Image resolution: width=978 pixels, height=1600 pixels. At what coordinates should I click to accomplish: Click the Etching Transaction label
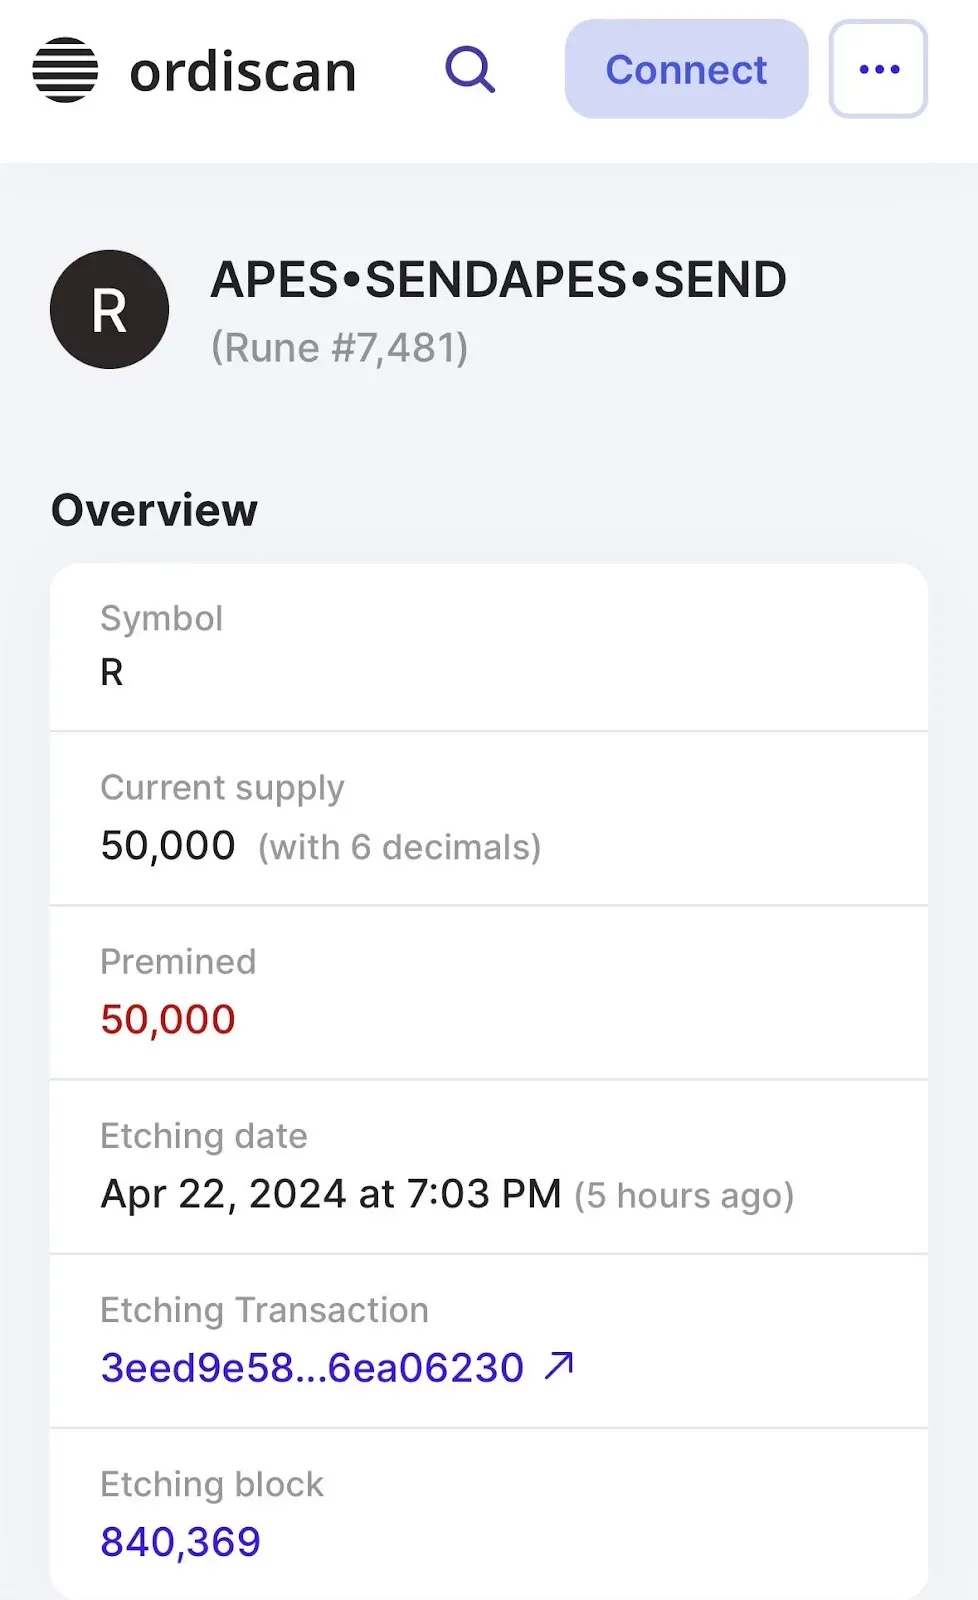coord(264,1310)
